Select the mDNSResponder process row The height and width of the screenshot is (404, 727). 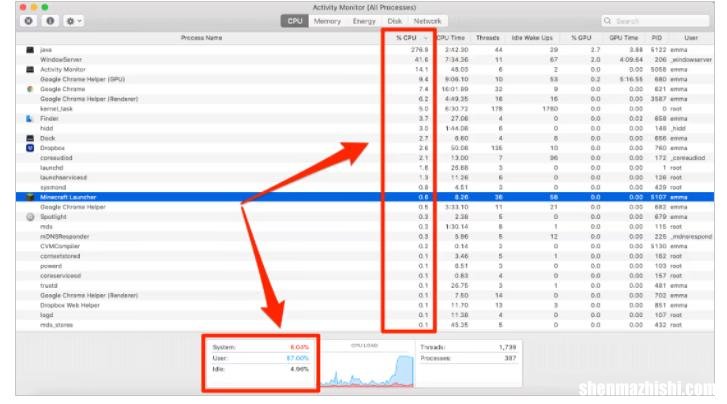click(365, 237)
